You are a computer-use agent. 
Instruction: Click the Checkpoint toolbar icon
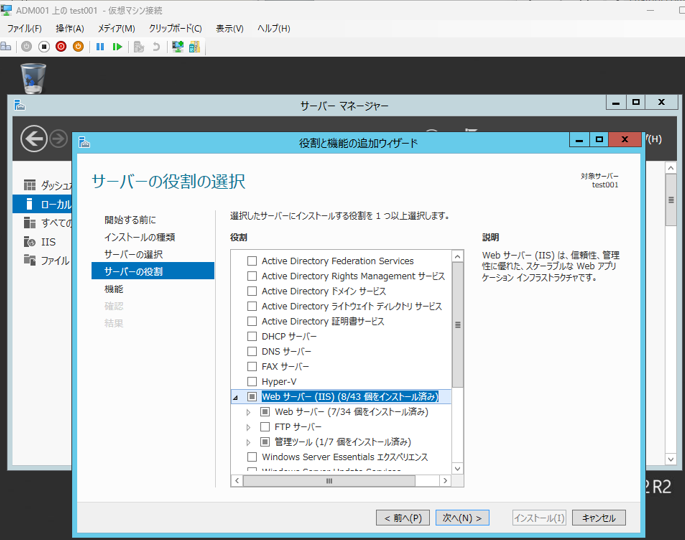[139, 46]
